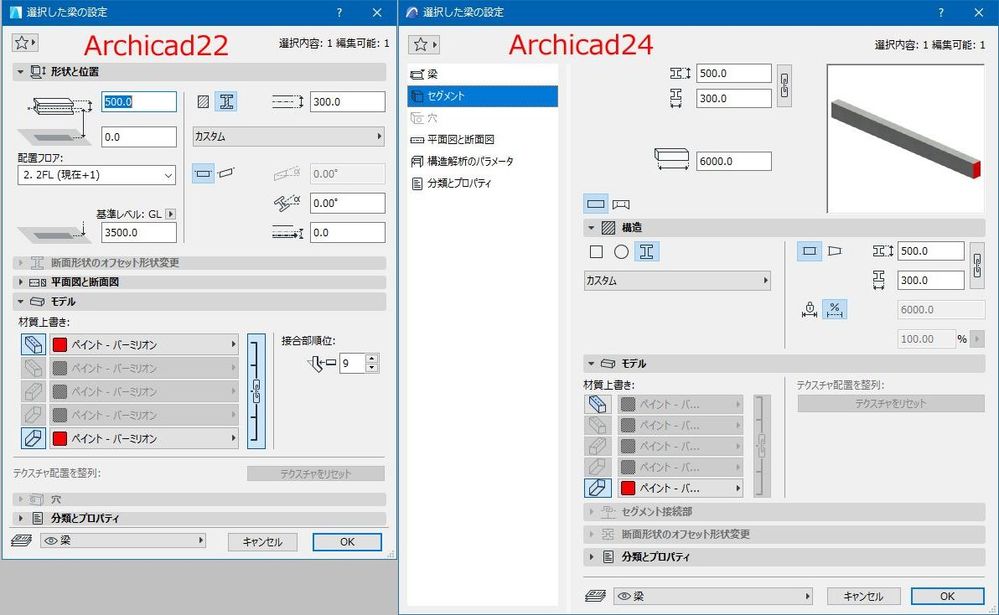Click beam length field 6000.0 in Archicad24
The width and height of the screenshot is (999, 615).
click(733, 161)
